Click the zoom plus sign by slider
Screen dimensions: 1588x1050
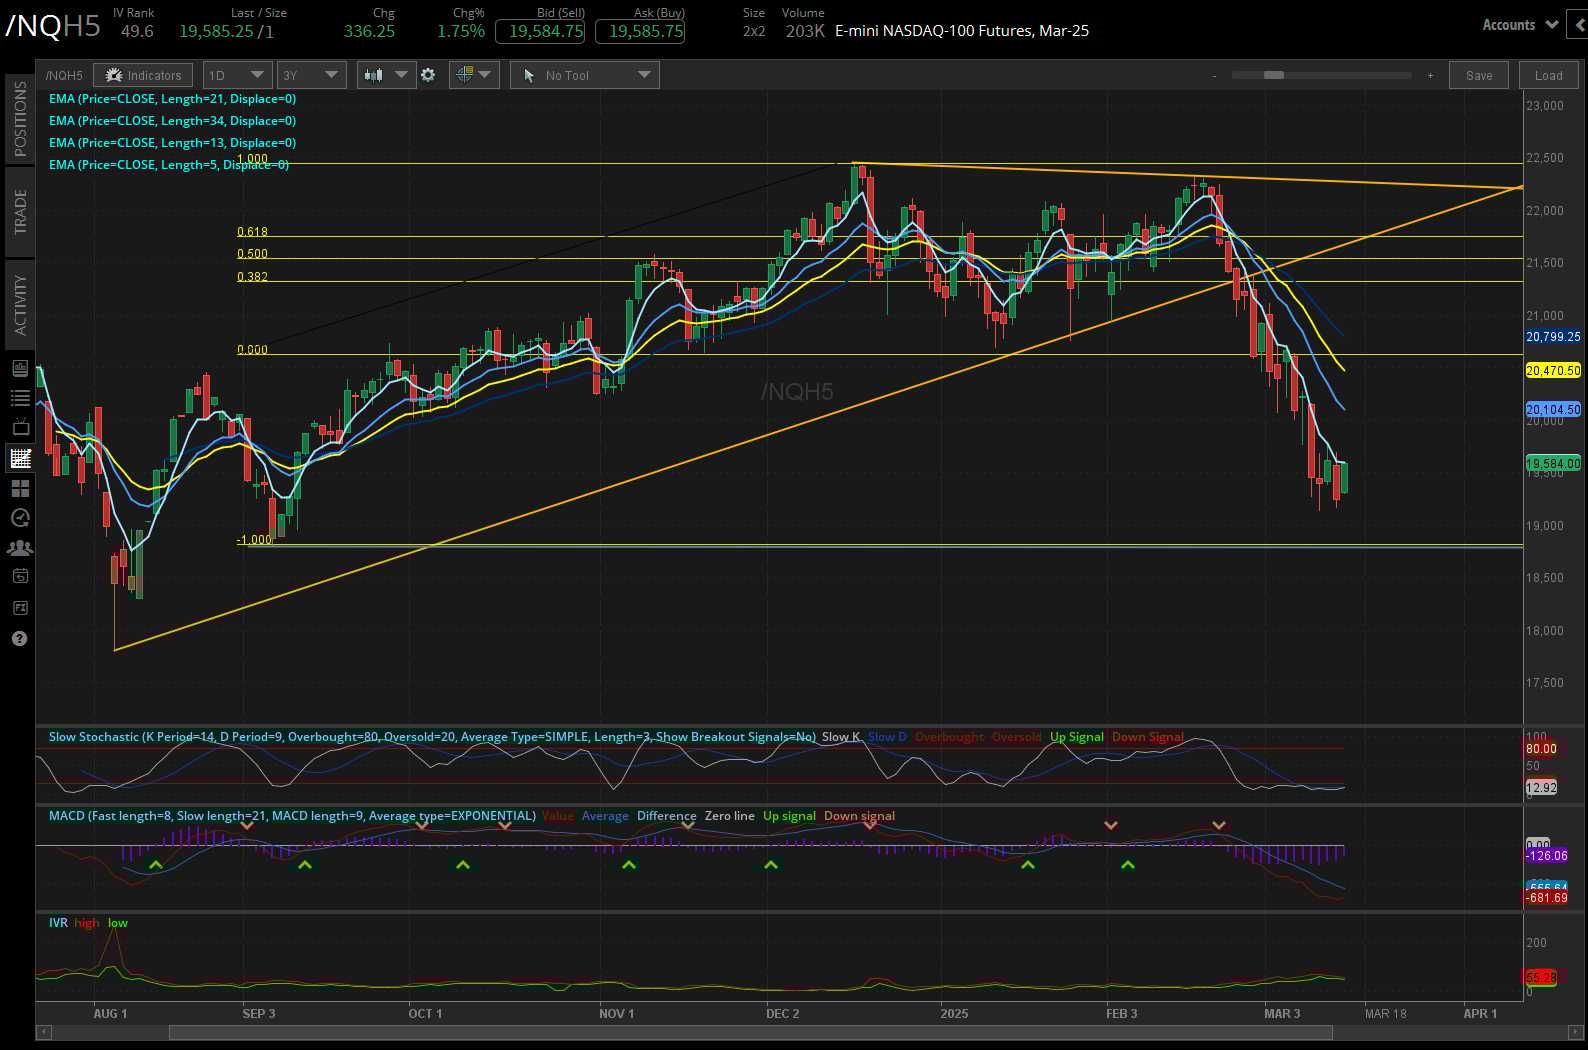(x=1430, y=76)
